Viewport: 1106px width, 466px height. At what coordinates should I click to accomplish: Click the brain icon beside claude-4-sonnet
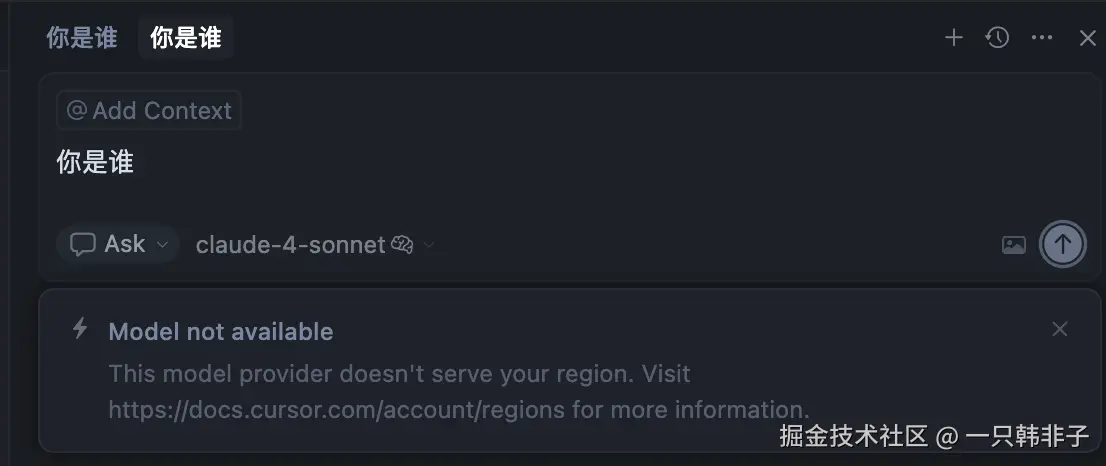click(x=402, y=245)
